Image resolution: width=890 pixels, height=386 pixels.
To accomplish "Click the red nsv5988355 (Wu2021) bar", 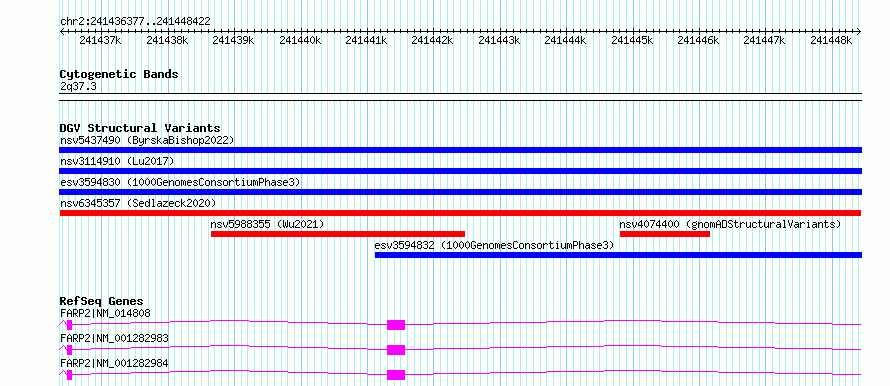I will (338, 234).
